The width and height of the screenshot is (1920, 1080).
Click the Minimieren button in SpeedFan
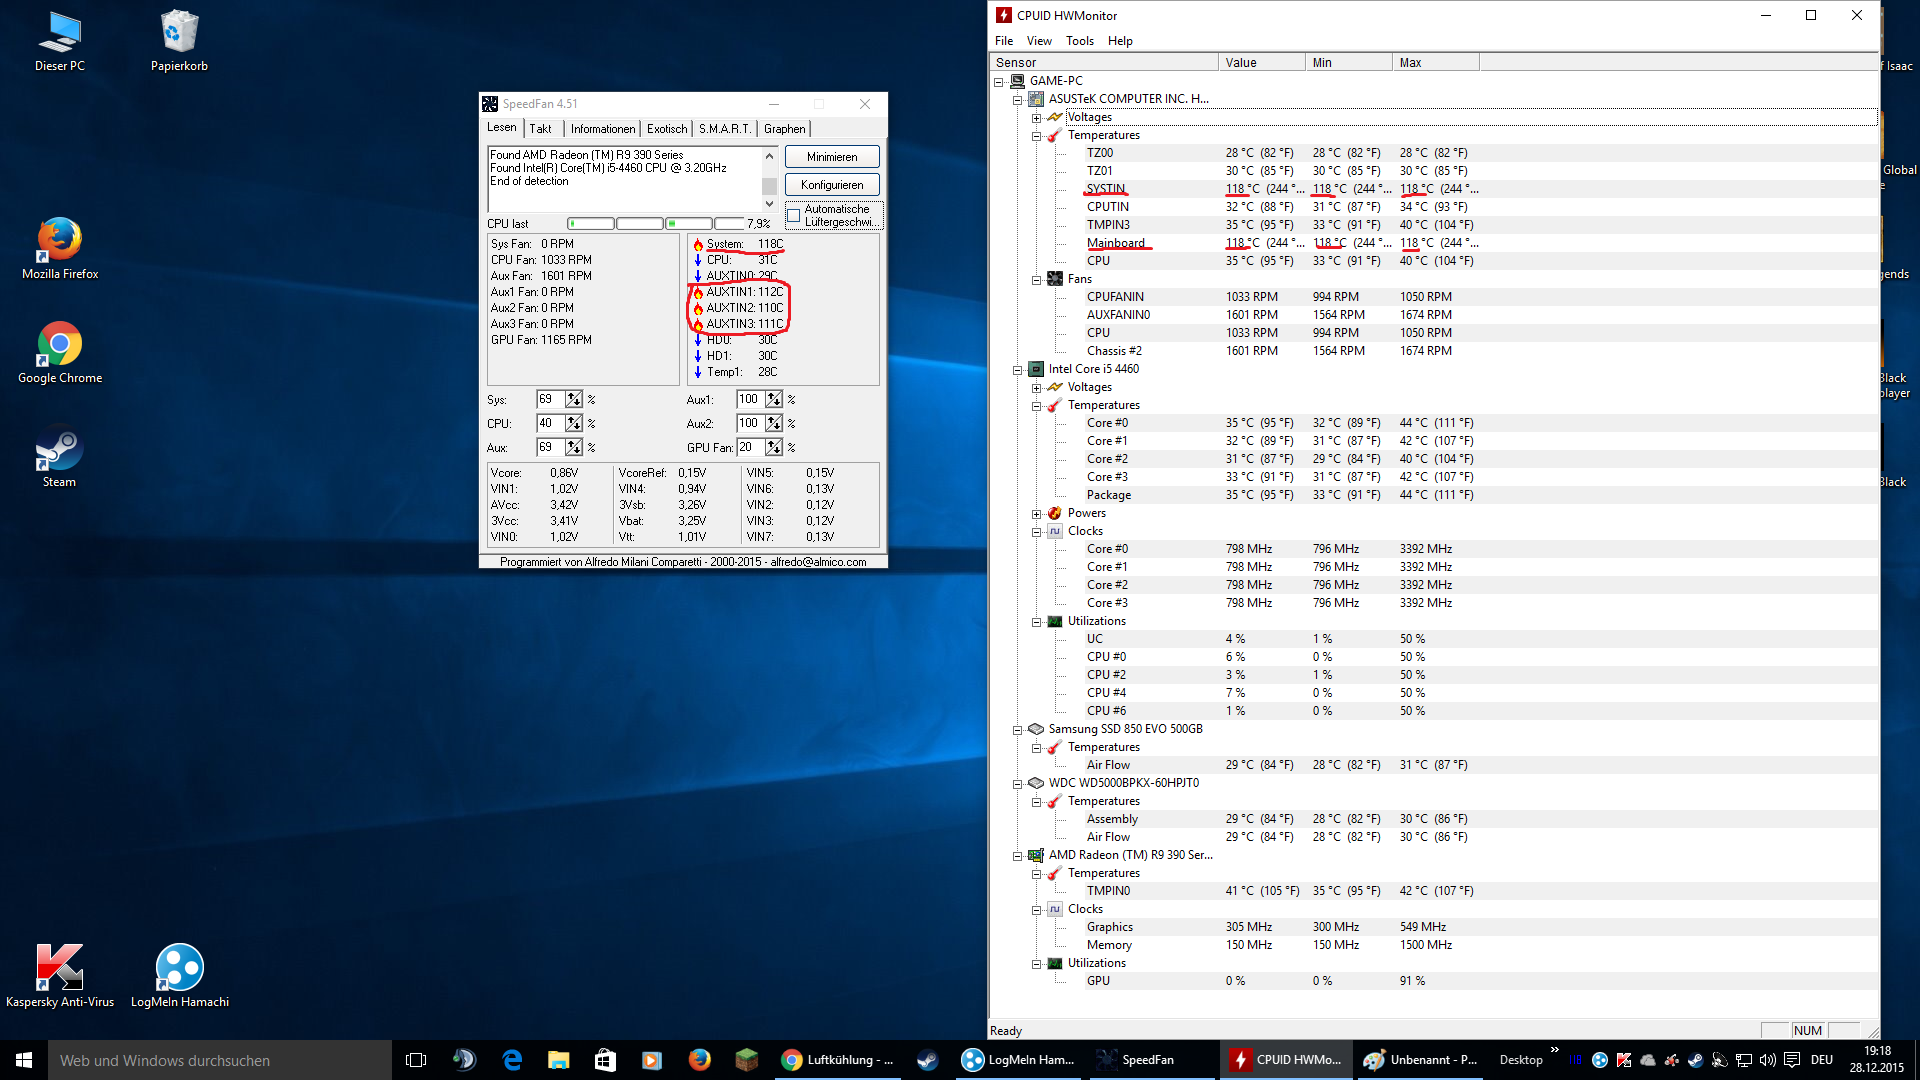click(x=832, y=157)
